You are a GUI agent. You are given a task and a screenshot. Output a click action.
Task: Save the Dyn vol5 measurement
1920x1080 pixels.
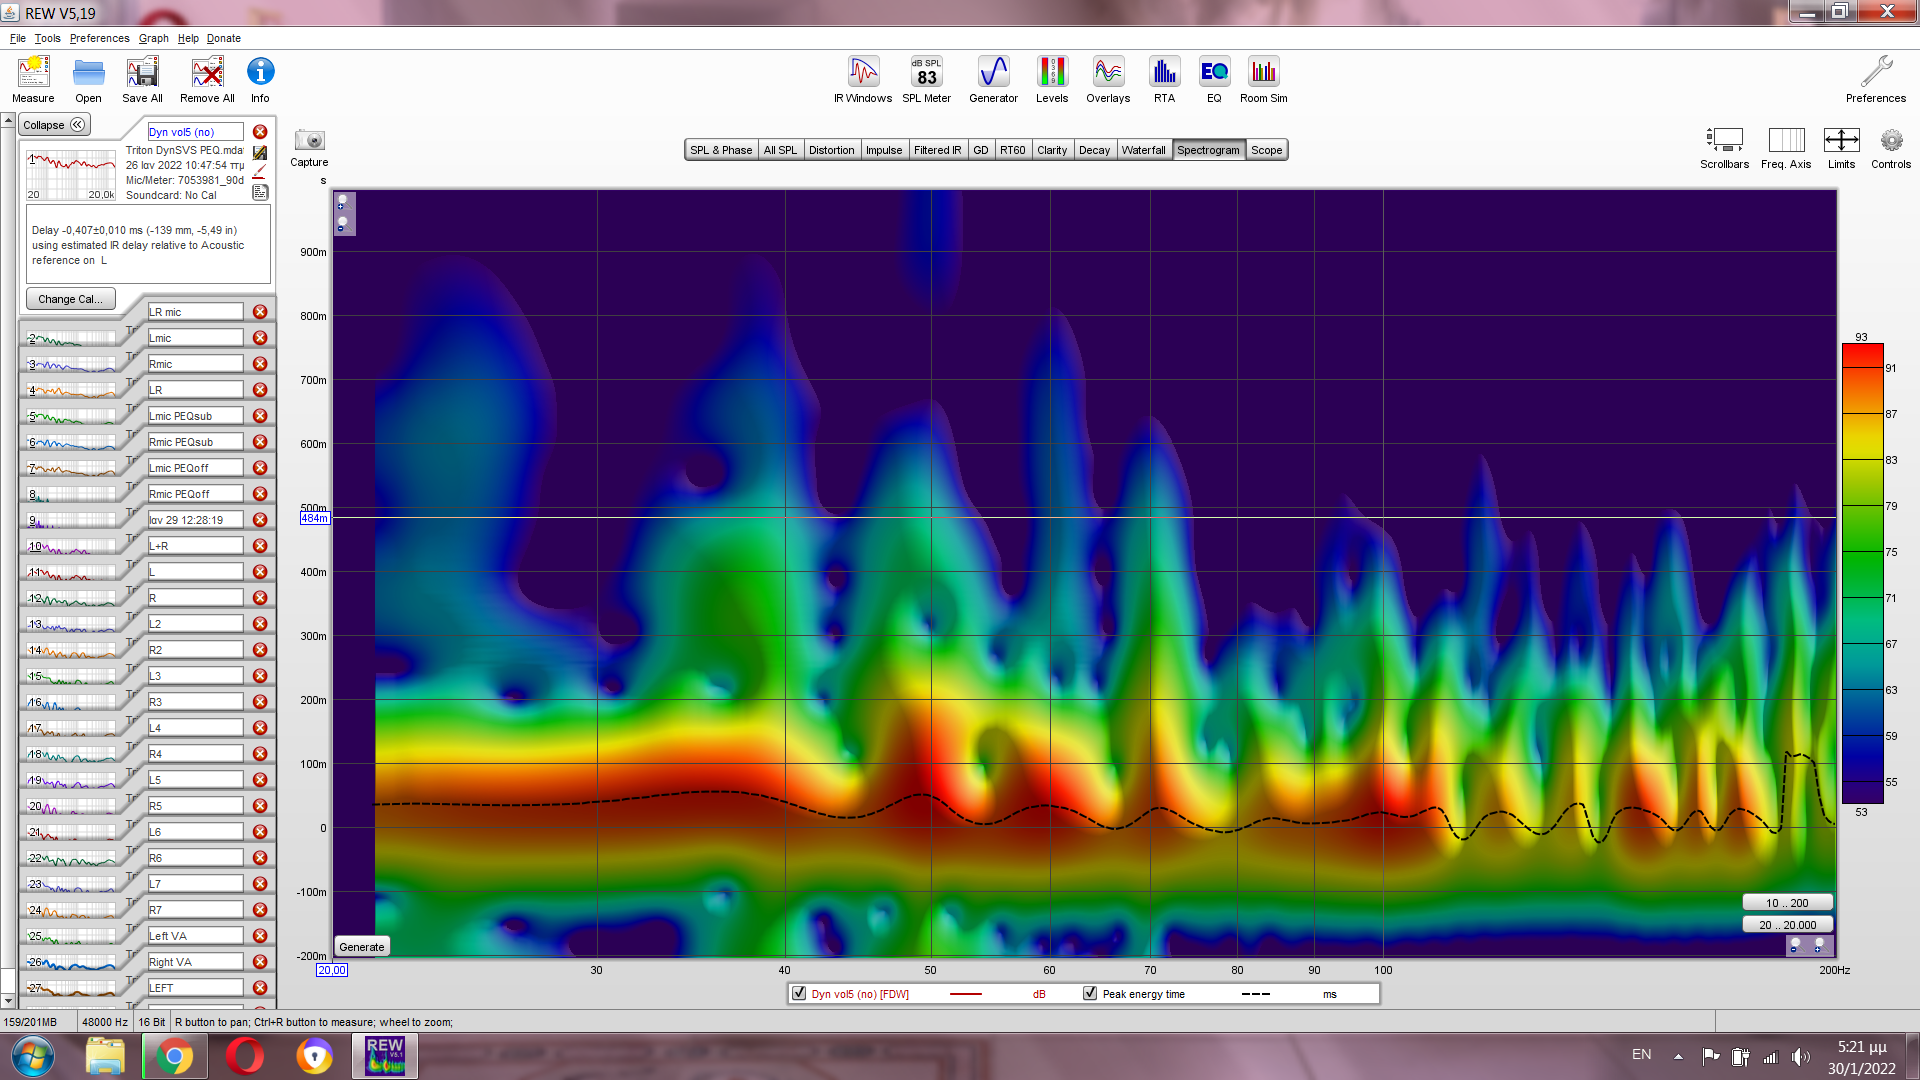pos(260,152)
